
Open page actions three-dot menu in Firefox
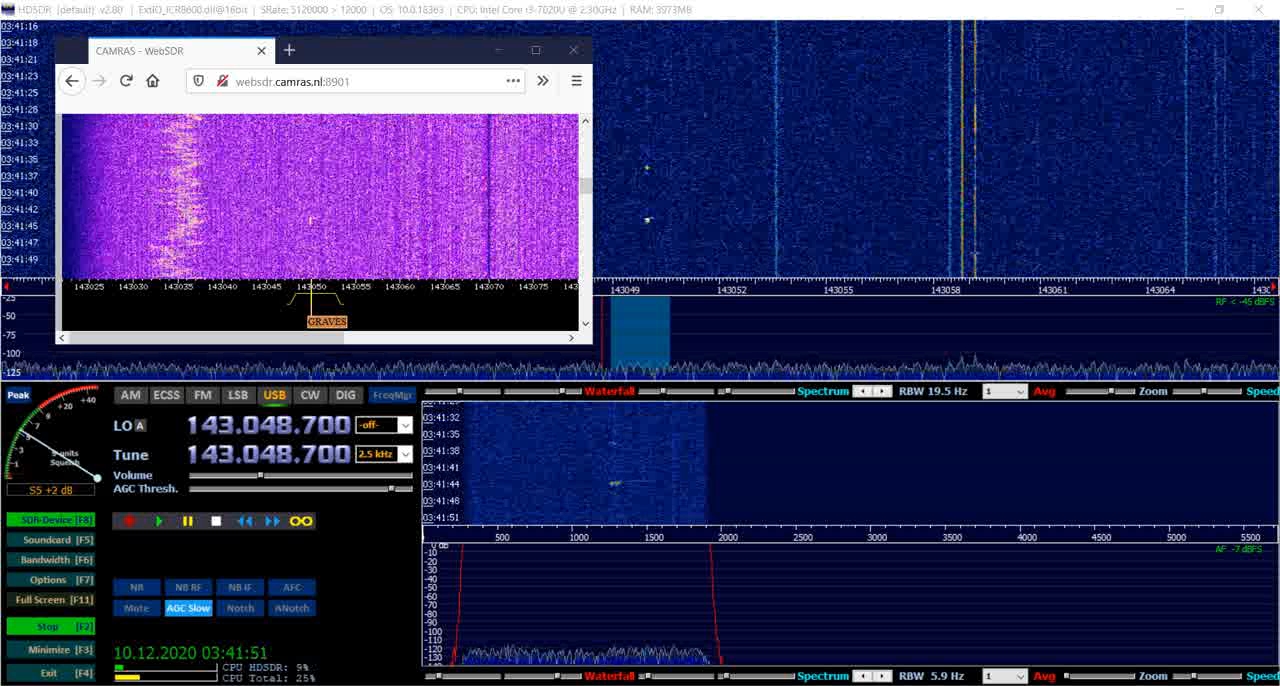(513, 81)
